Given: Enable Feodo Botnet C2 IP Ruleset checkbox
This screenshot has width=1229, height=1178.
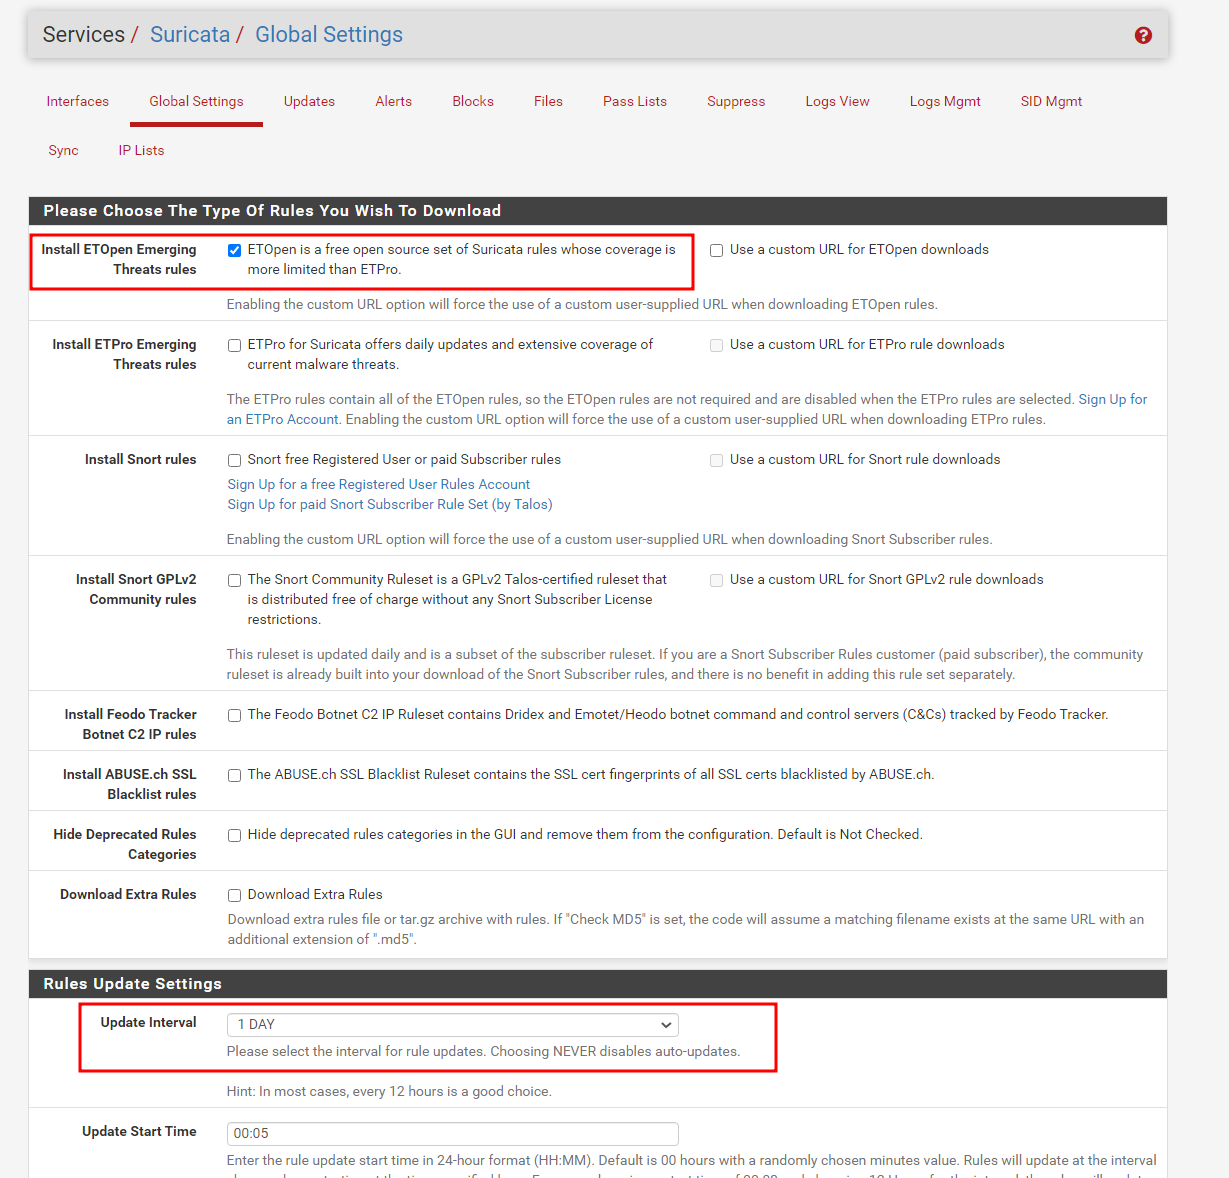Looking at the screenshot, I should point(234,715).
